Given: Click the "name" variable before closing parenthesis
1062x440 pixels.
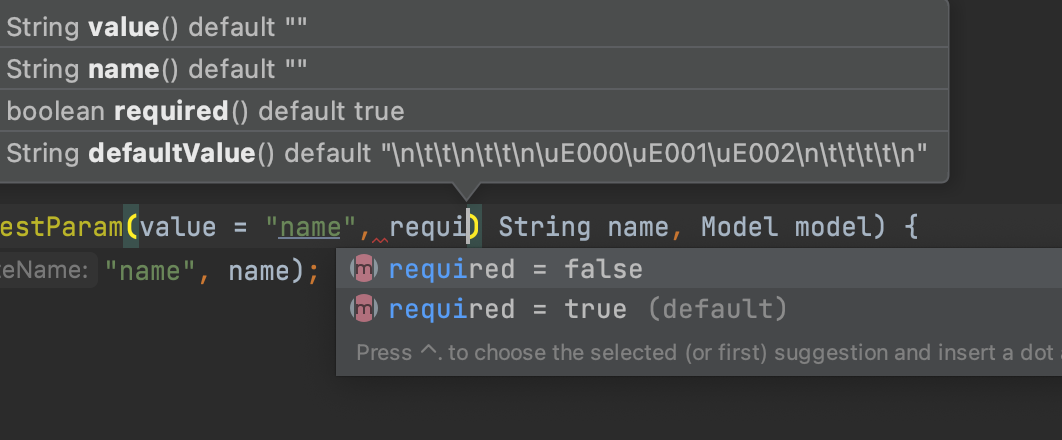Looking at the screenshot, I should tap(259, 271).
